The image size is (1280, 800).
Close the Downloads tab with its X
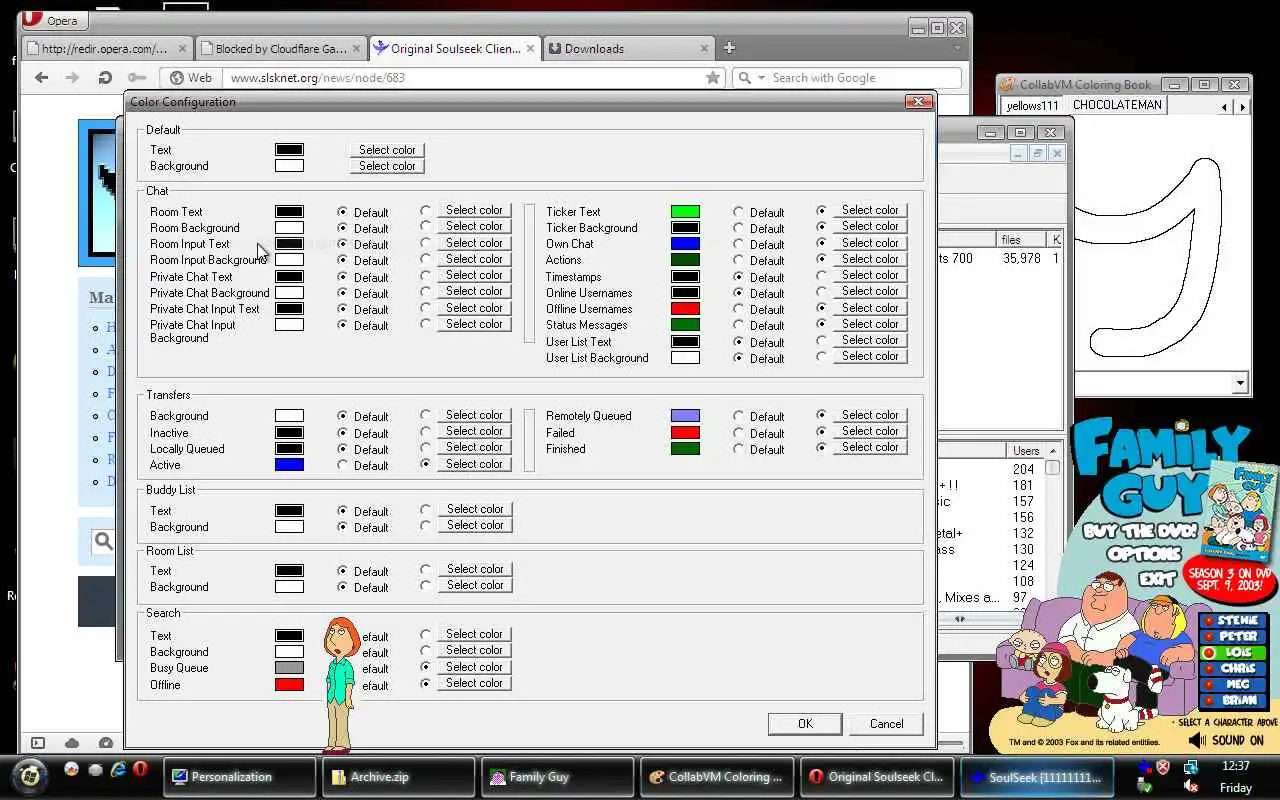click(x=704, y=48)
